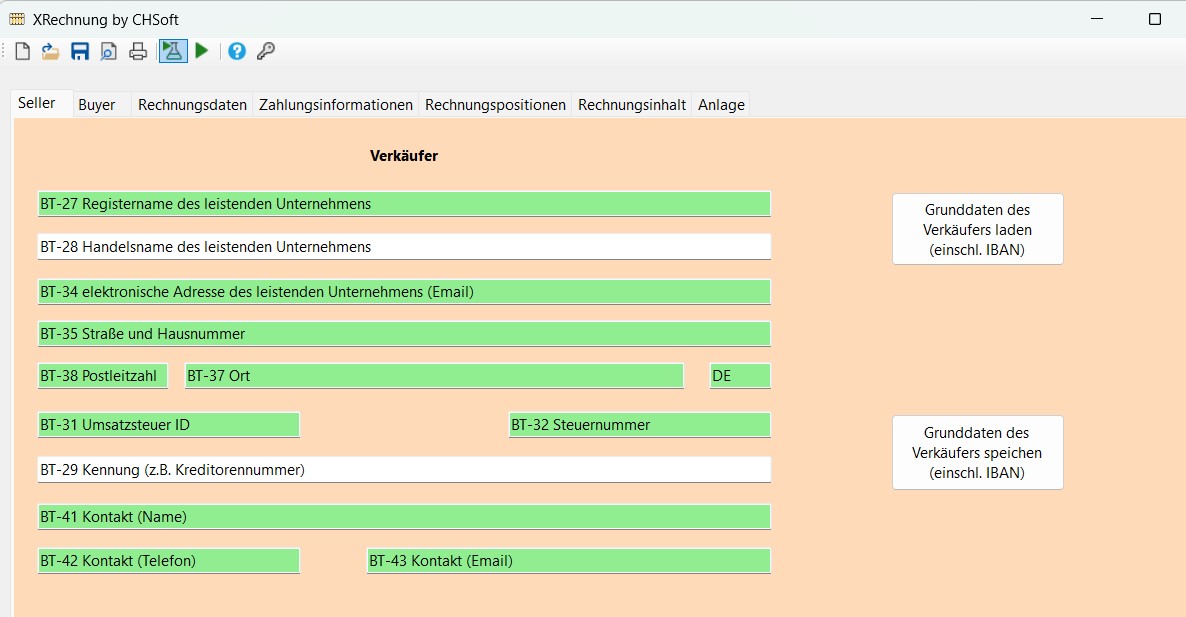Open print preview with magnifier page icon
This screenshot has height=617, width=1186.
point(108,51)
